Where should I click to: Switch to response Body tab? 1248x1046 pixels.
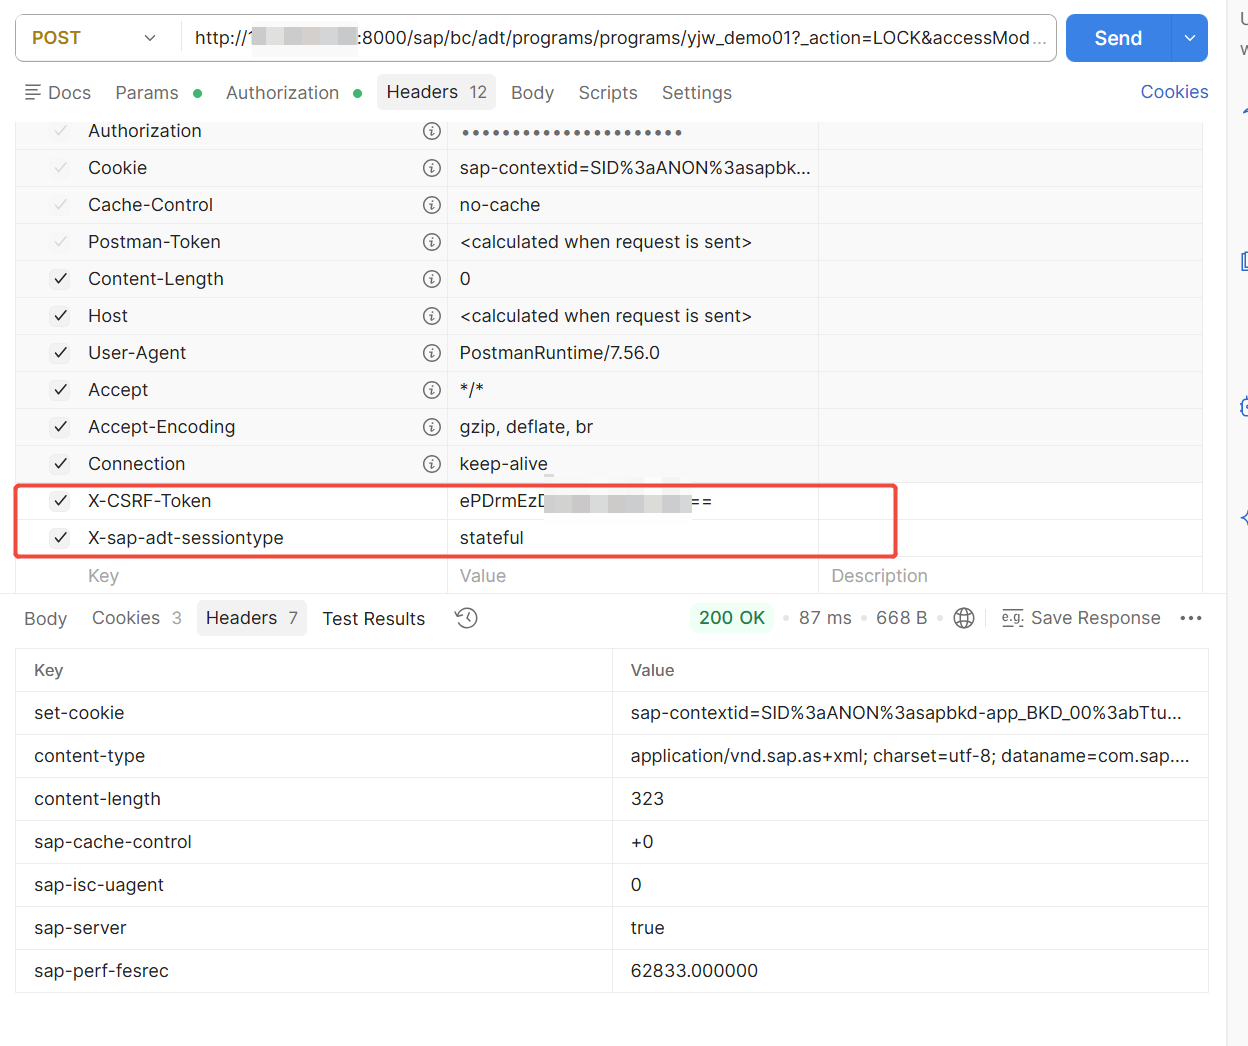[45, 619]
